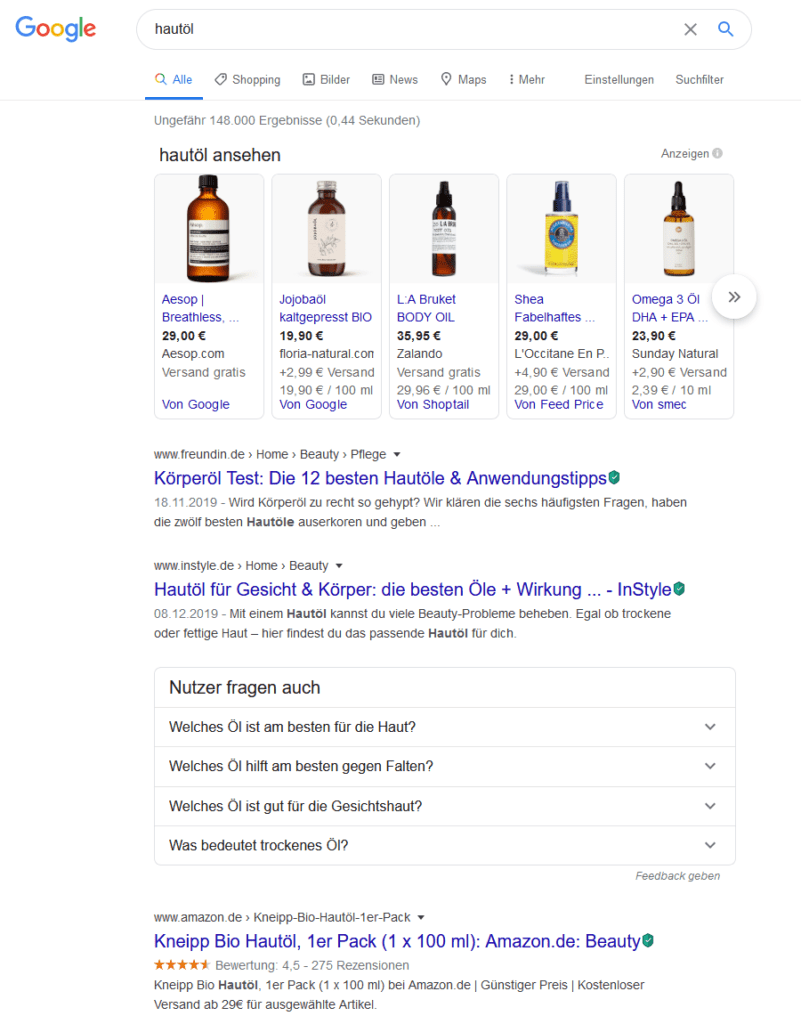
Task: Open the Aesop bottle product image
Action: pos(209,229)
